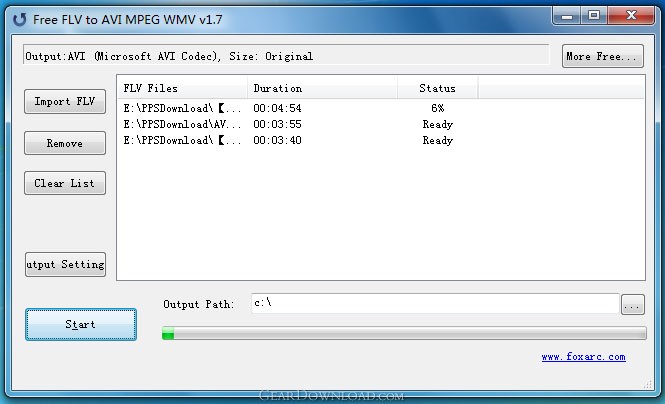The image size is (665, 404).
Task: Remove the selected file with Remove button
Action: tap(65, 143)
